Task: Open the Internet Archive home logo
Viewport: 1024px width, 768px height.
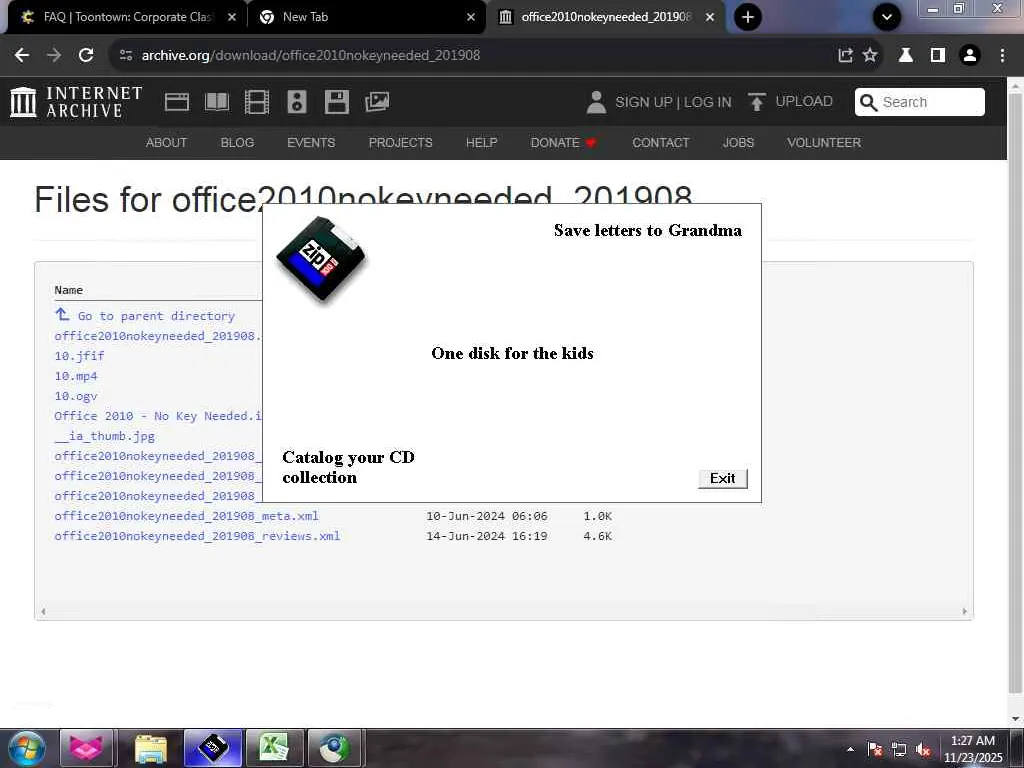Action: point(76,102)
